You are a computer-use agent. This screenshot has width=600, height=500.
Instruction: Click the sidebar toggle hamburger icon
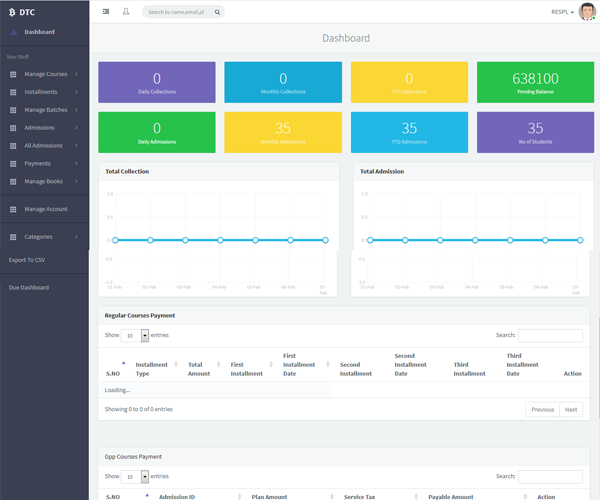106,12
